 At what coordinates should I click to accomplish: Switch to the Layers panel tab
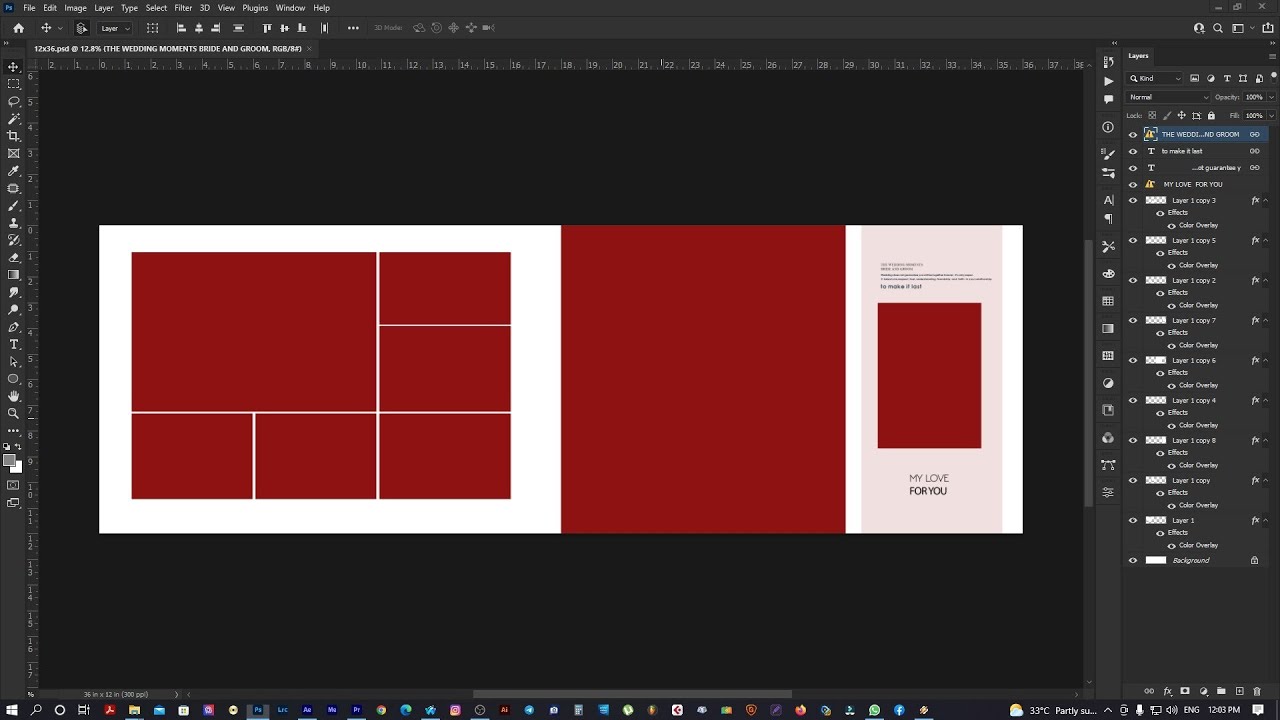(1139, 56)
